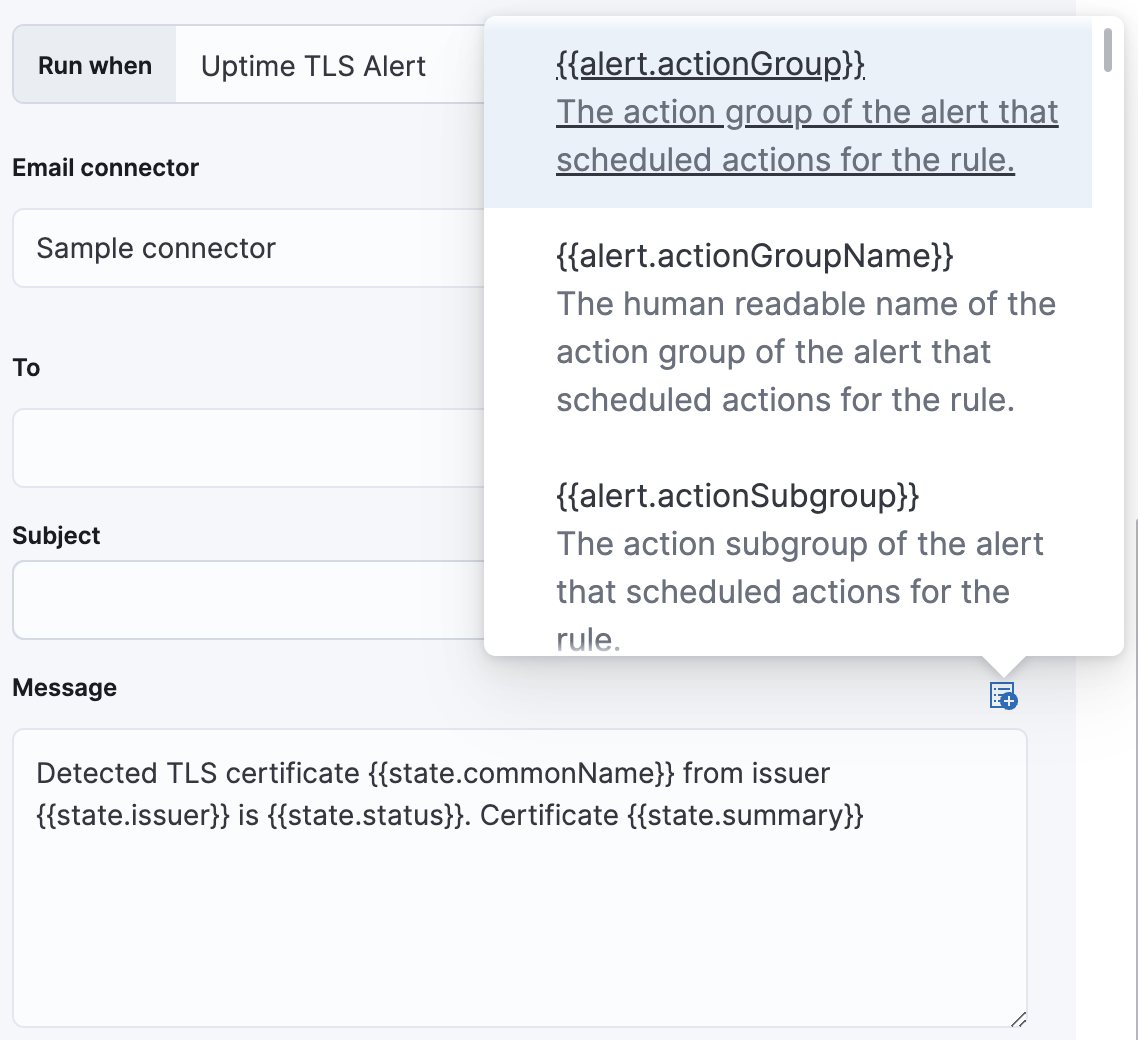
Task: Click the highlighted action group description link
Action: pyautogui.click(x=808, y=135)
